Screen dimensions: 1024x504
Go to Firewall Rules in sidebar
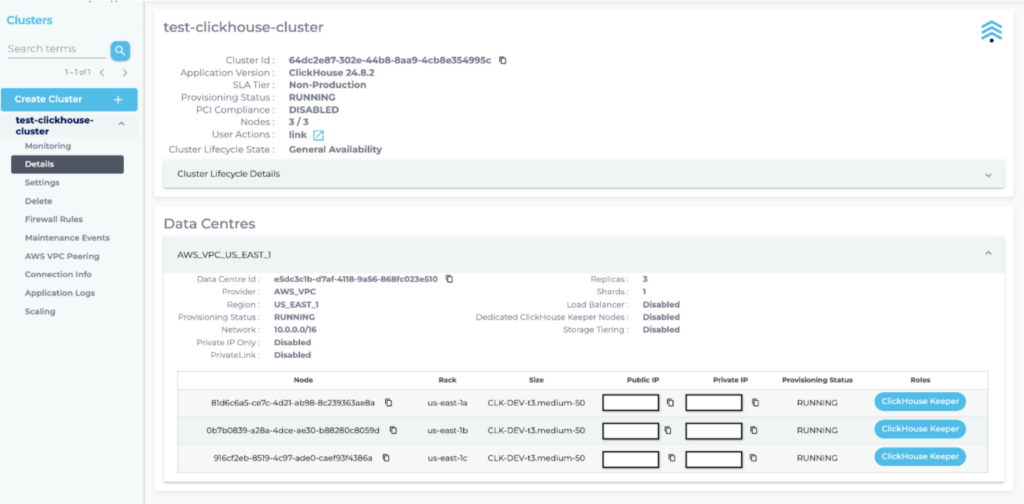tap(54, 219)
